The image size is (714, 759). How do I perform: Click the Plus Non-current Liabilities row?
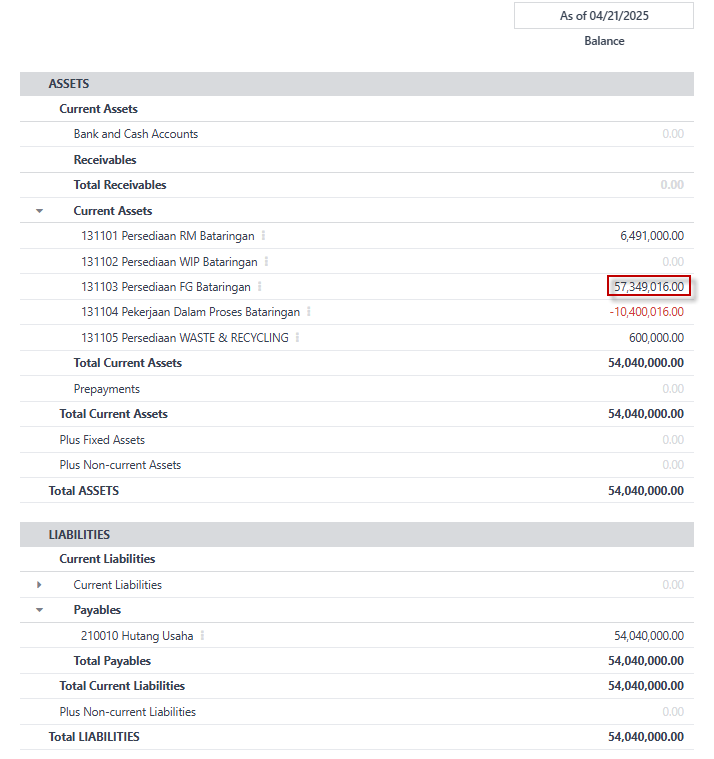[x=127, y=712]
